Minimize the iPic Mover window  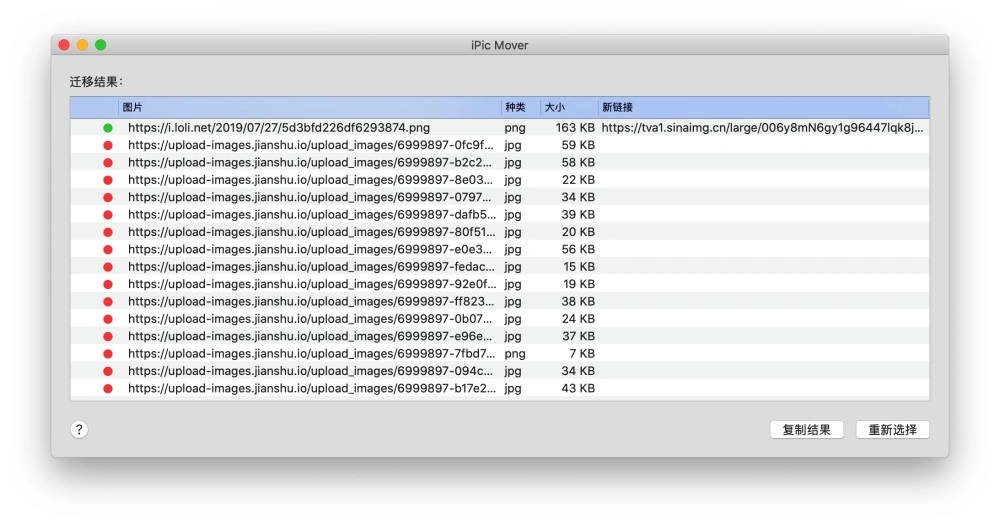(82, 45)
